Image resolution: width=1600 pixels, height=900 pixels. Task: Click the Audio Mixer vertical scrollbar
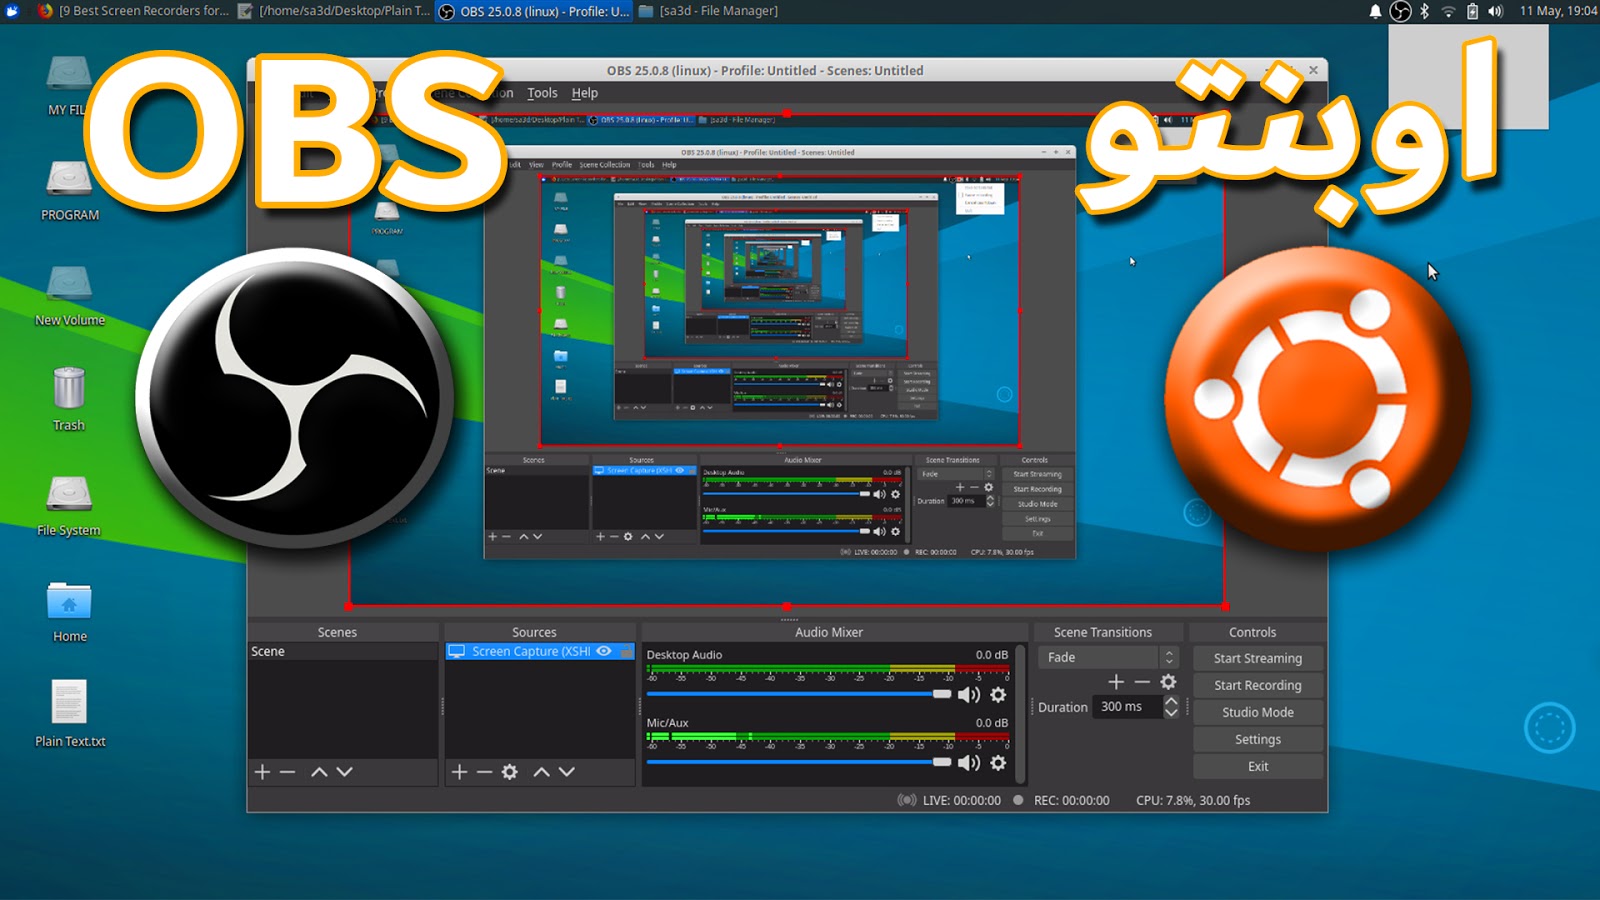(x=1020, y=713)
